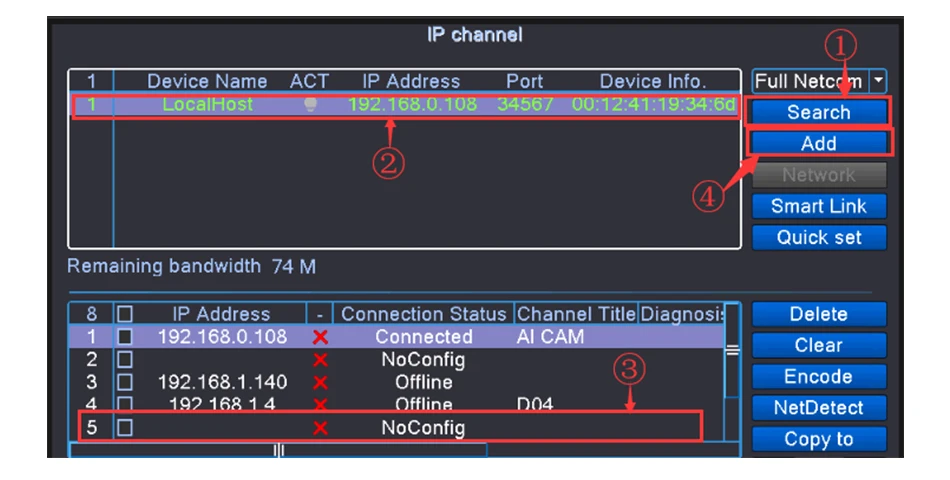Click red X icon on channel 3 row
The height and width of the screenshot is (480, 950).
[x=320, y=382]
